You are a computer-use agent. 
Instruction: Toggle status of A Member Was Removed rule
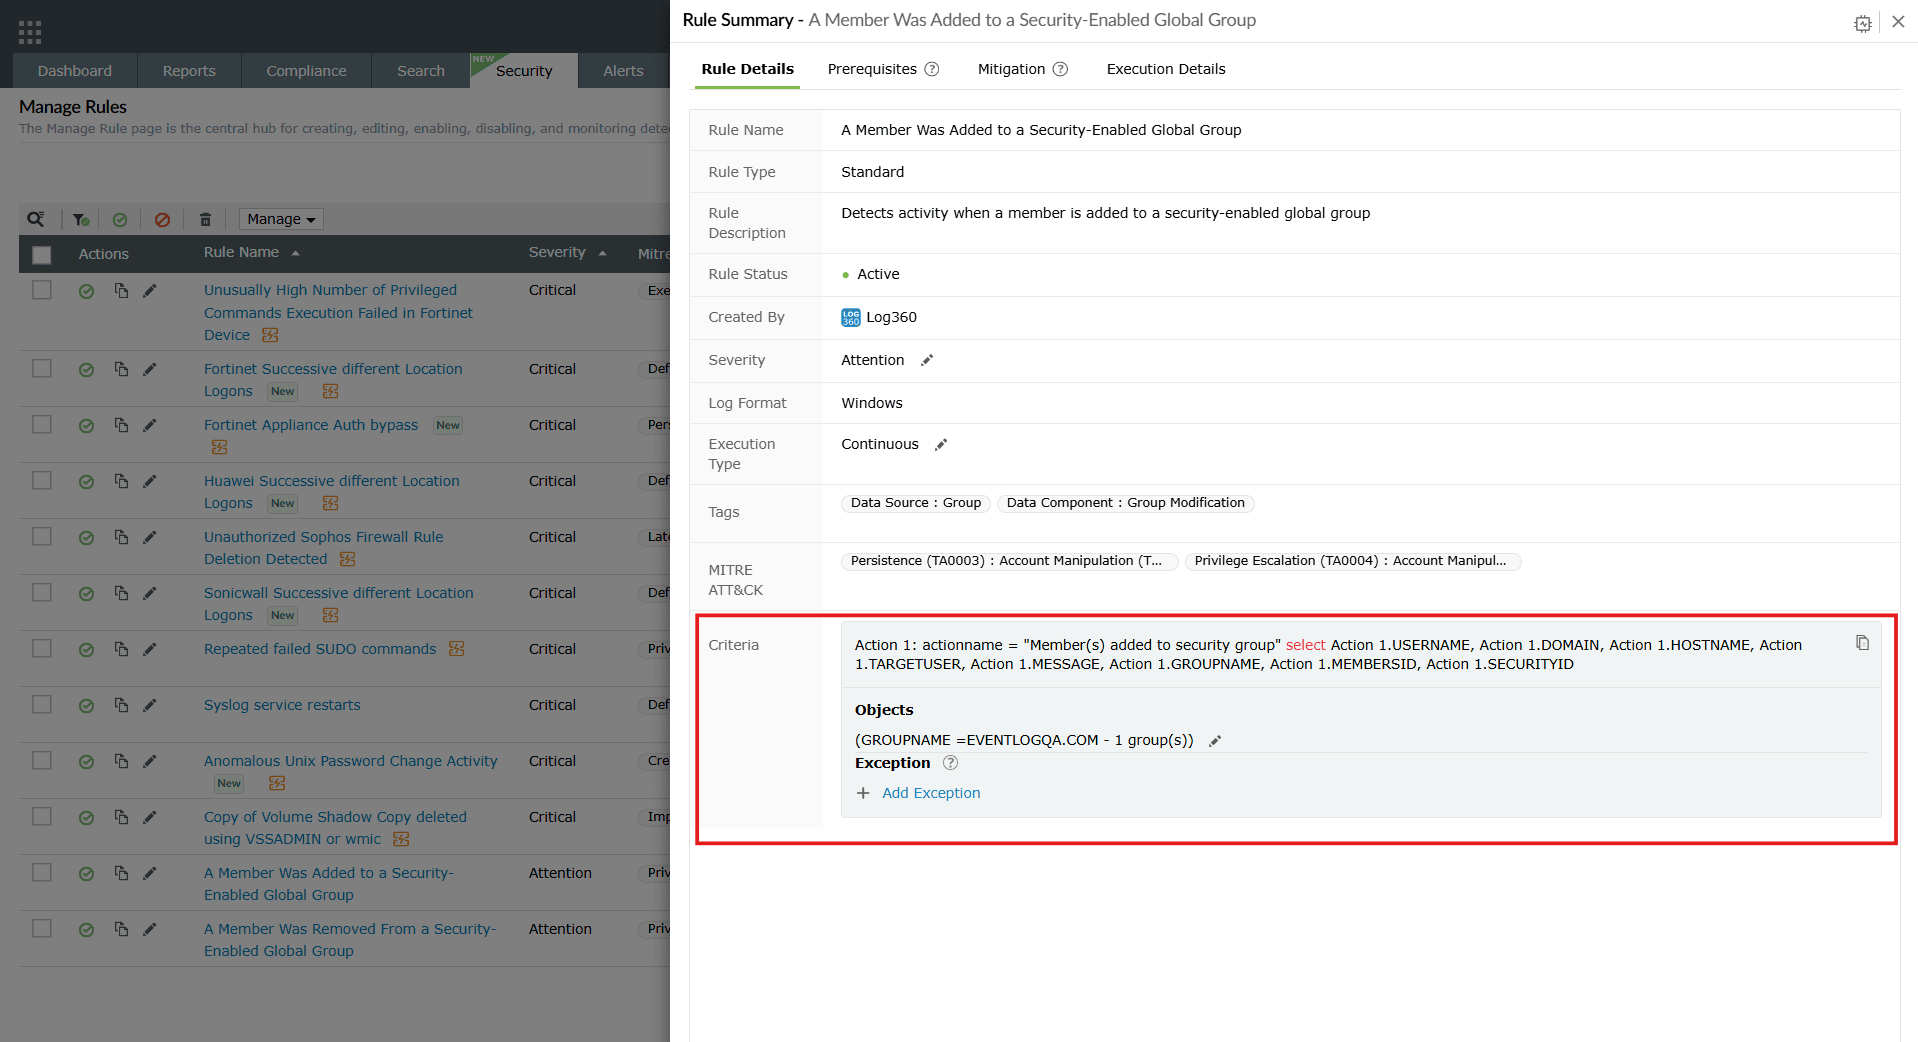pos(87,930)
